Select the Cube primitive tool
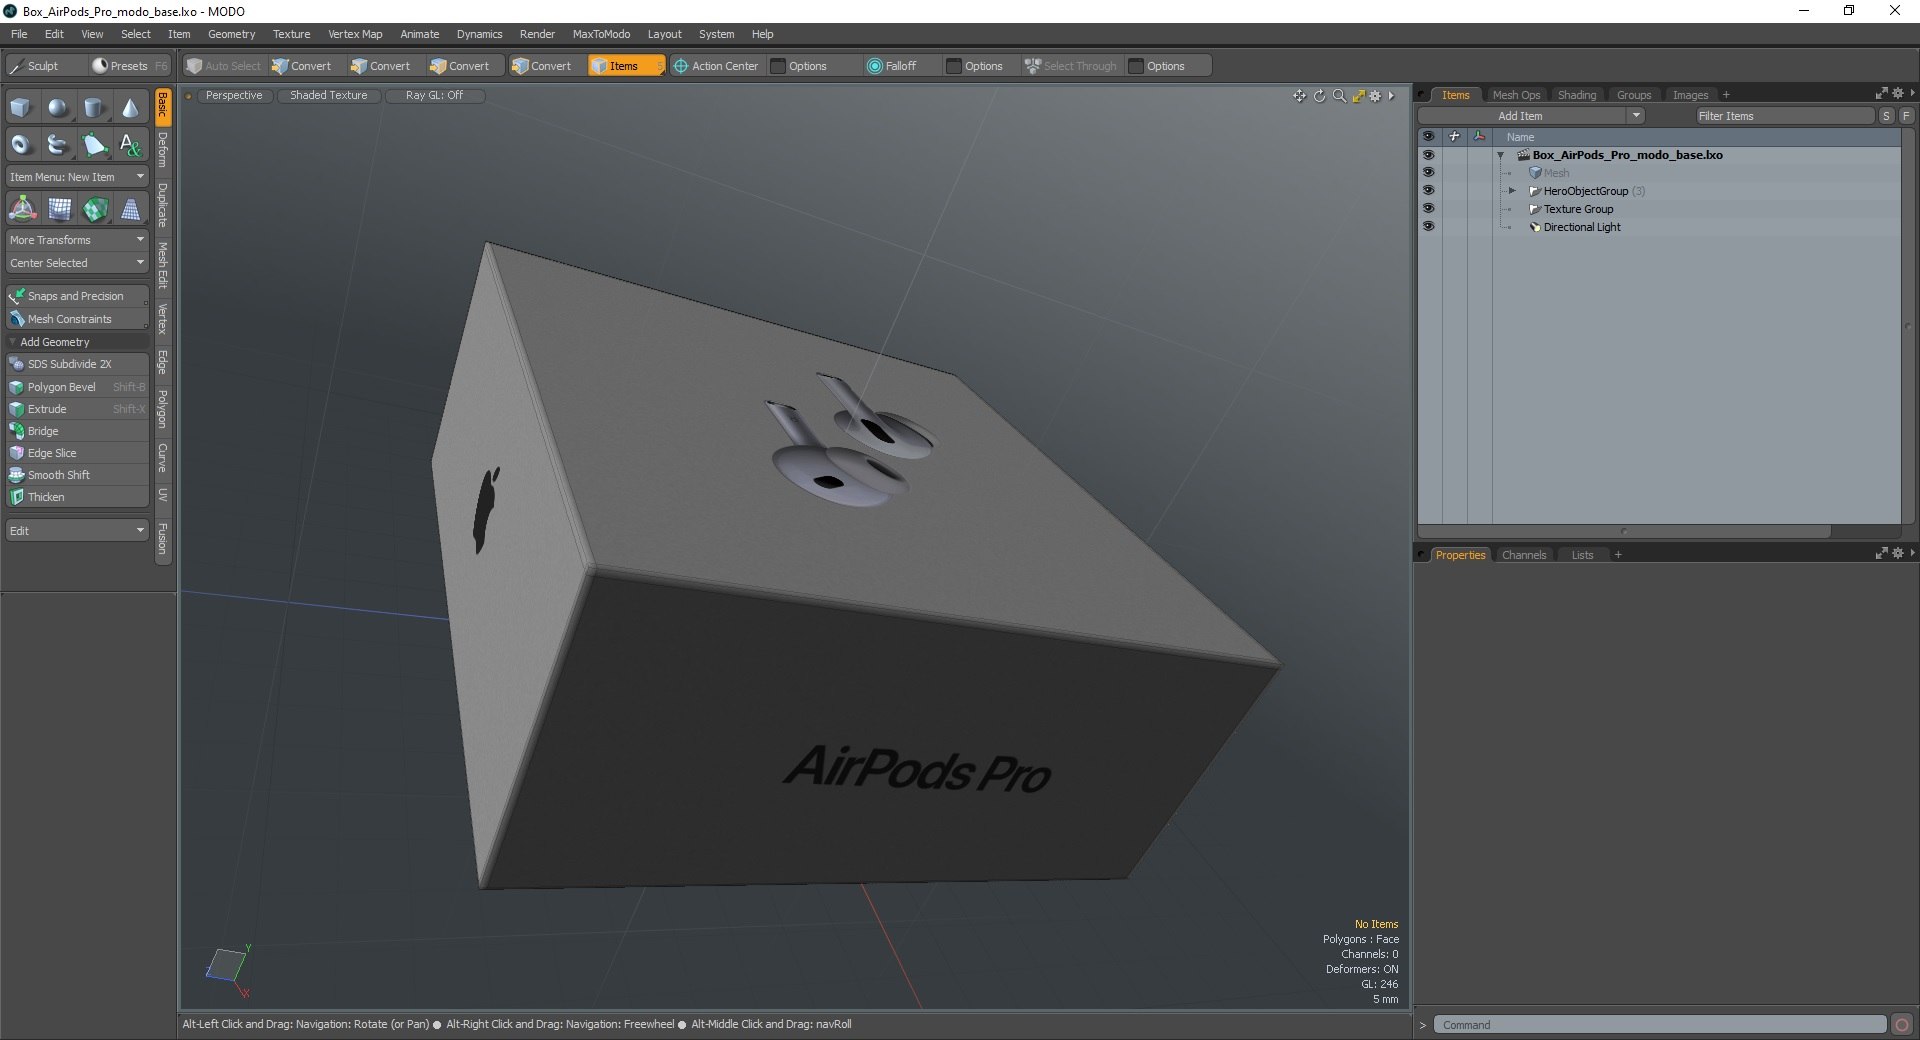Image resolution: width=1920 pixels, height=1040 pixels. tap(21, 108)
